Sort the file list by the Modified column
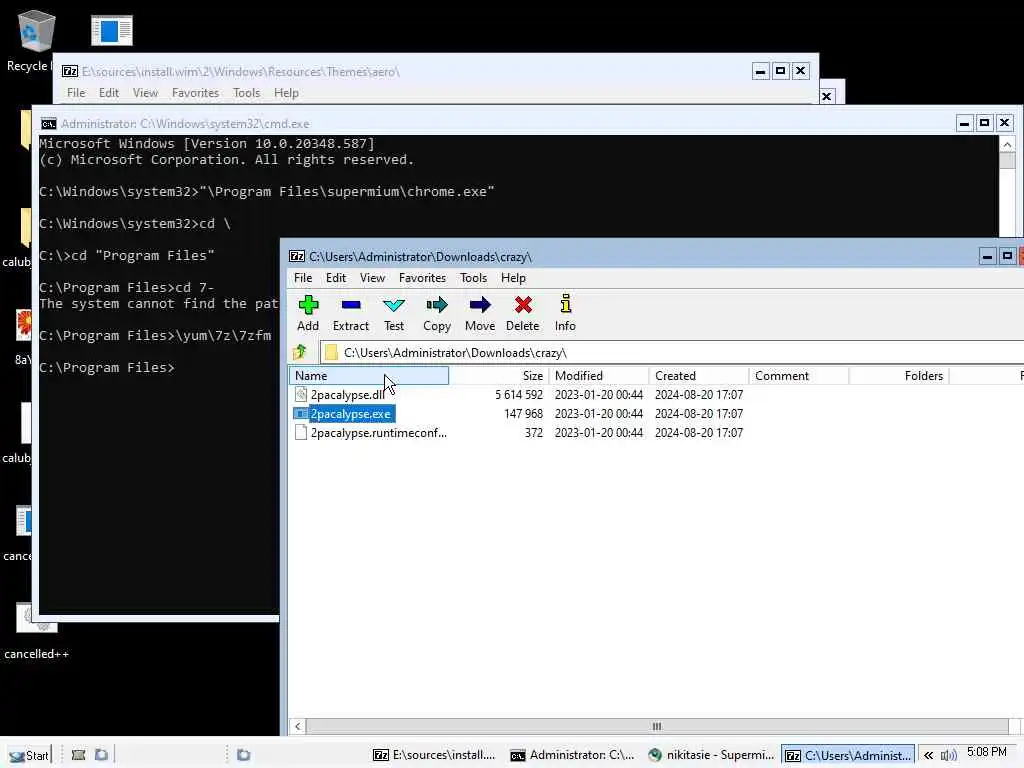Image resolution: width=1024 pixels, height=768 pixels. pyautogui.click(x=599, y=376)
